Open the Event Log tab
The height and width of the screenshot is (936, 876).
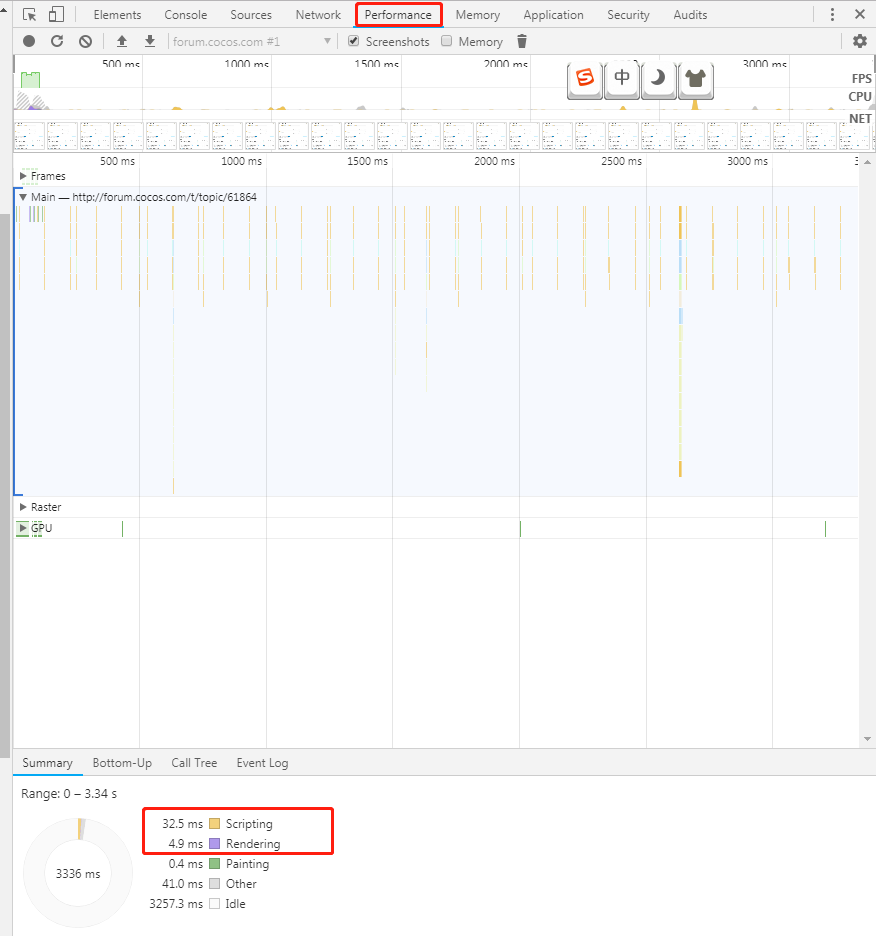pos(262,763)
